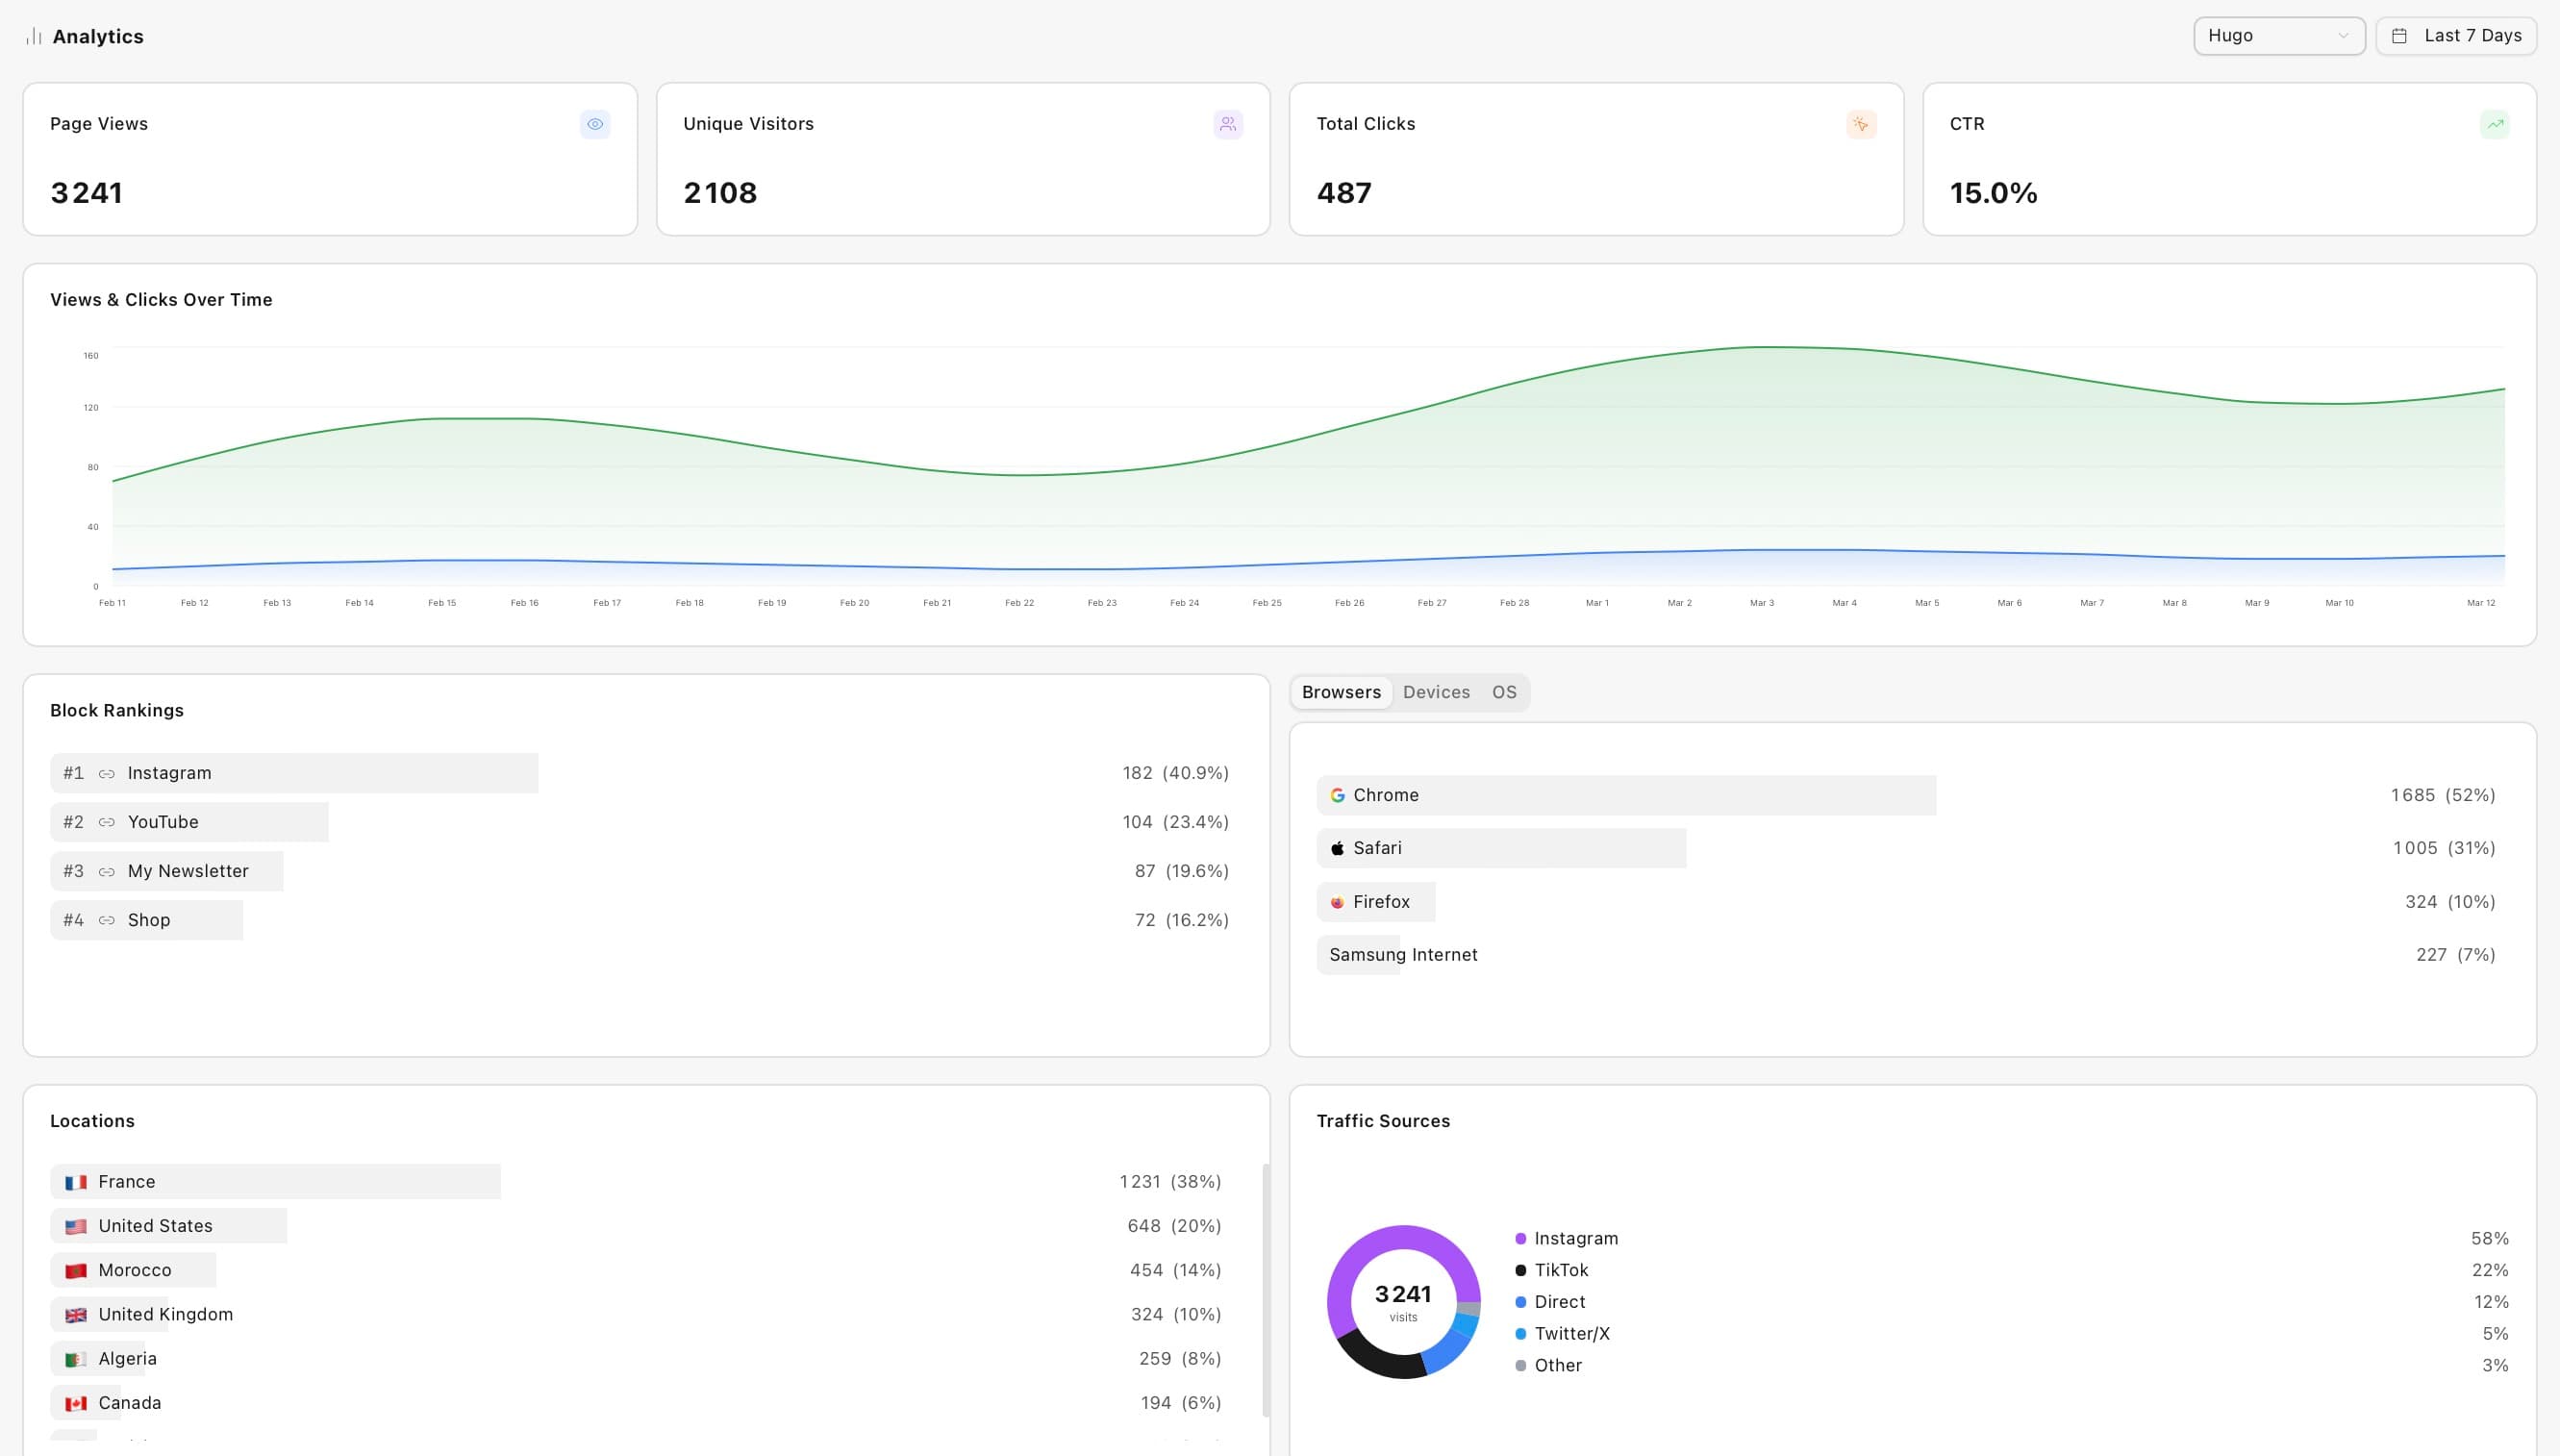Image resolution: width=2560 pixels, height=1456 pixels.
Task: Click the Safari apple icon
Action: [x=1337, y=847]
